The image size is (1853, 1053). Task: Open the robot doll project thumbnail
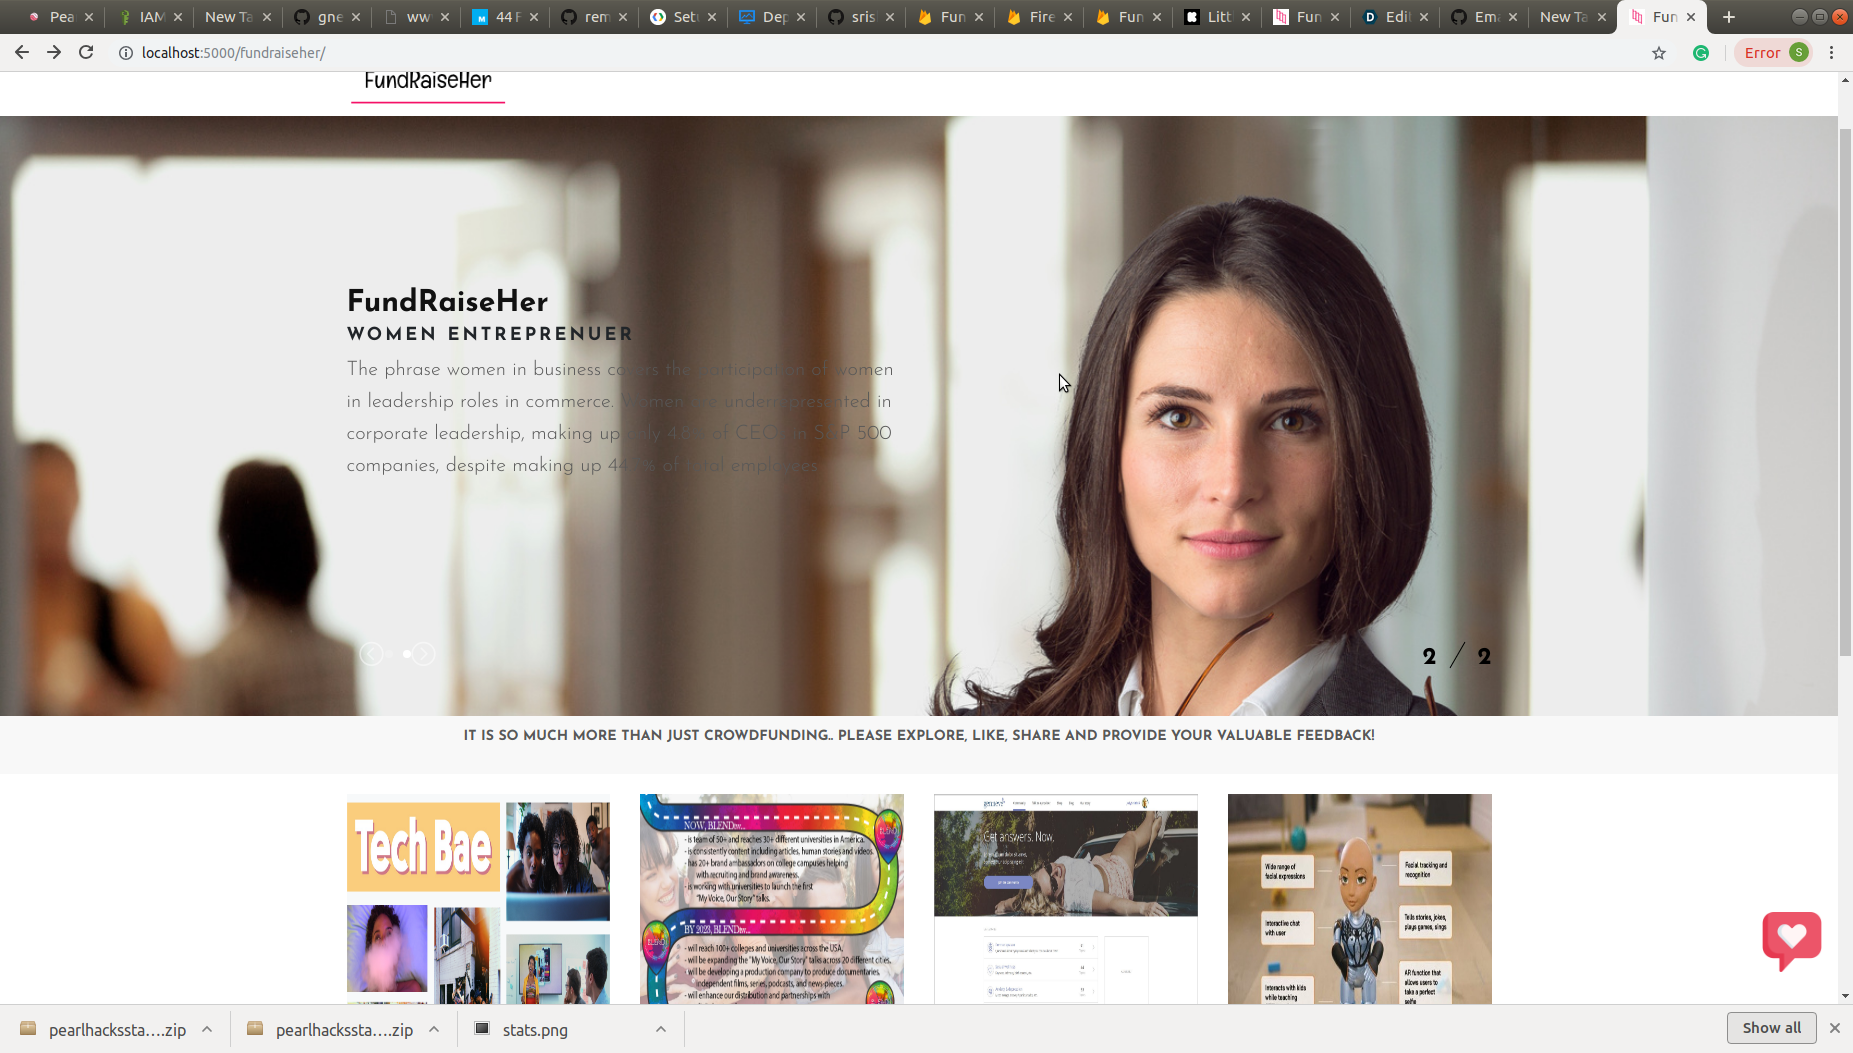(x=1360, y=899)
